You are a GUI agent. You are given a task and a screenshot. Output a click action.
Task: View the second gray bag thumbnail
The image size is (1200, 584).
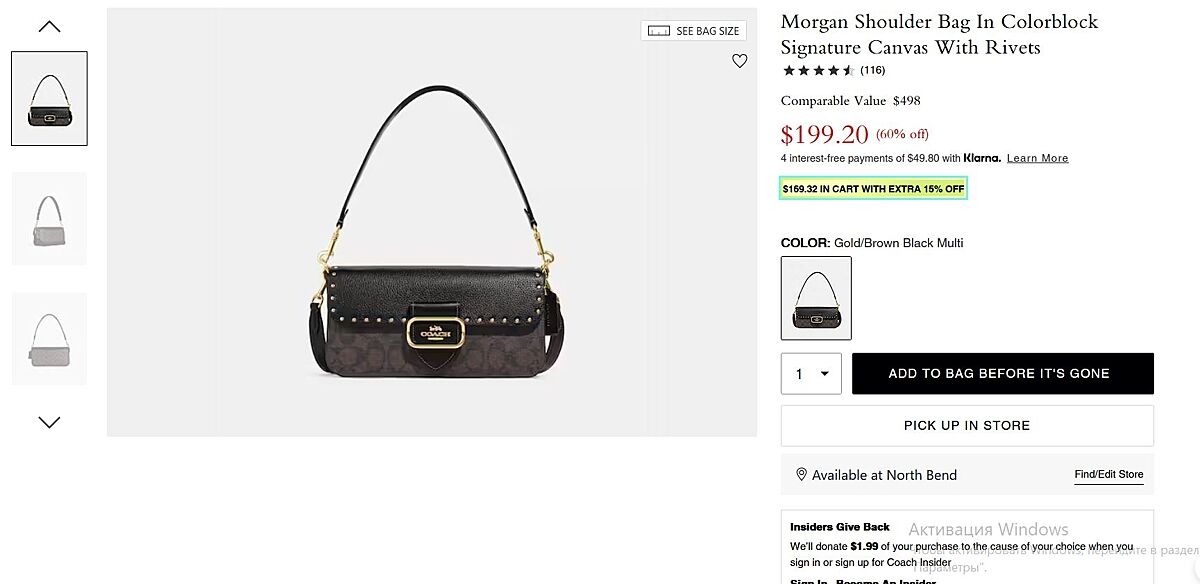coord(49,219)
